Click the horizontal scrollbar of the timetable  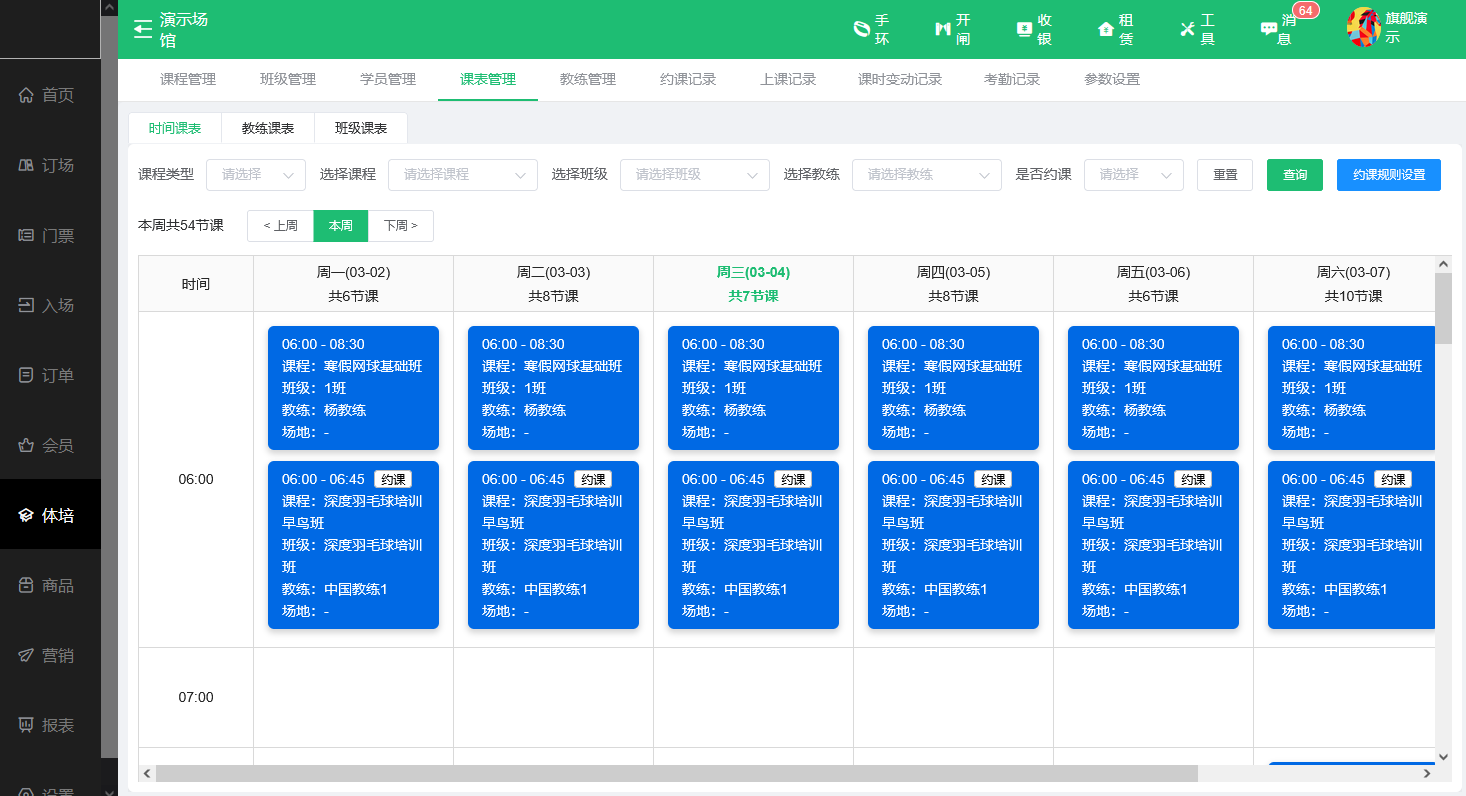pyautogui.click(x=676, y=773)
